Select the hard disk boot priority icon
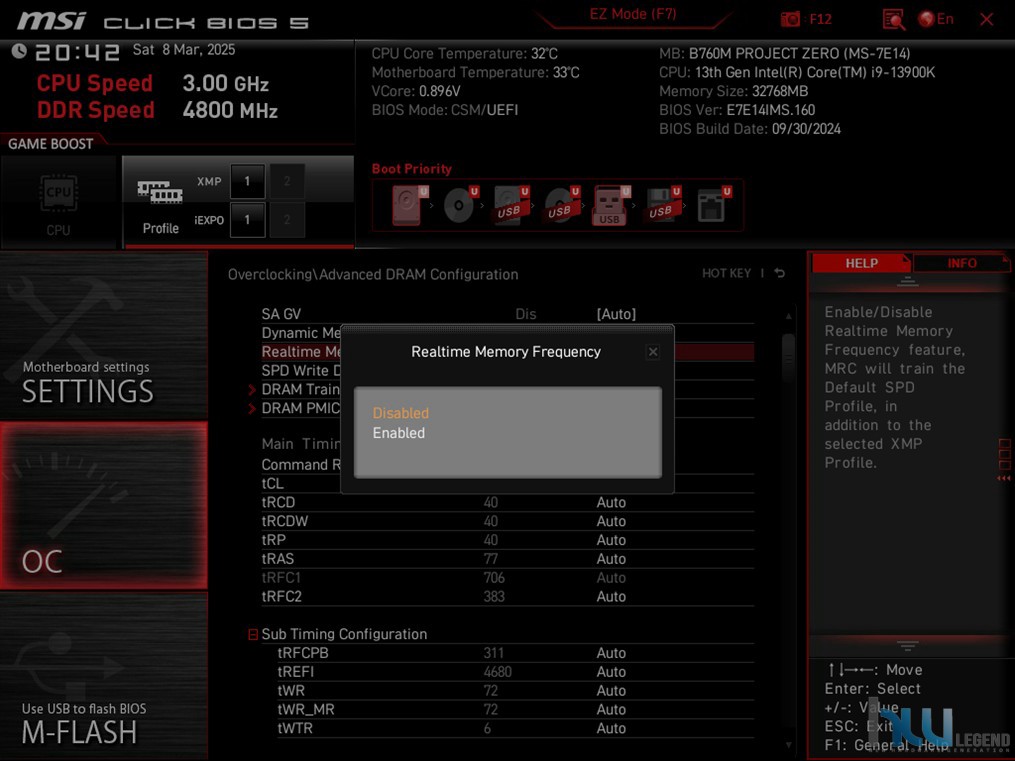1015x761 pixels. [410, 205]
